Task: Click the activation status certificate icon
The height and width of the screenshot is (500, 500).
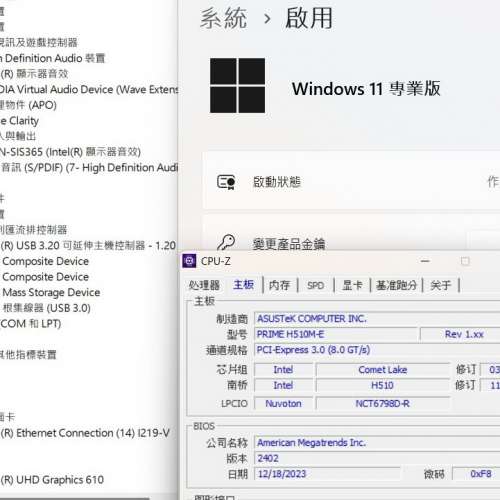Action: [x=226, y=182]
